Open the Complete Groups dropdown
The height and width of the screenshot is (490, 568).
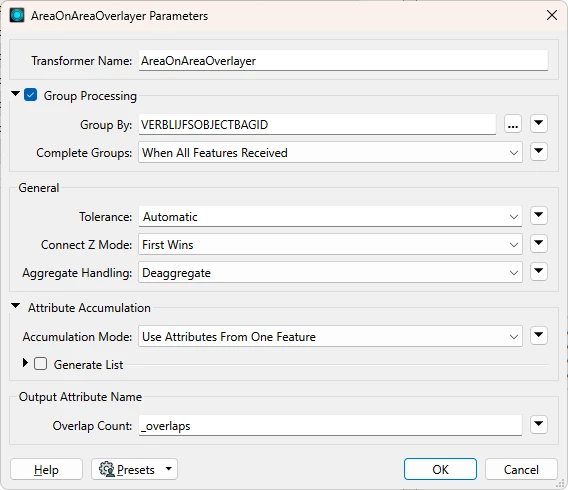pyautogui.click(x=330, y=152)
